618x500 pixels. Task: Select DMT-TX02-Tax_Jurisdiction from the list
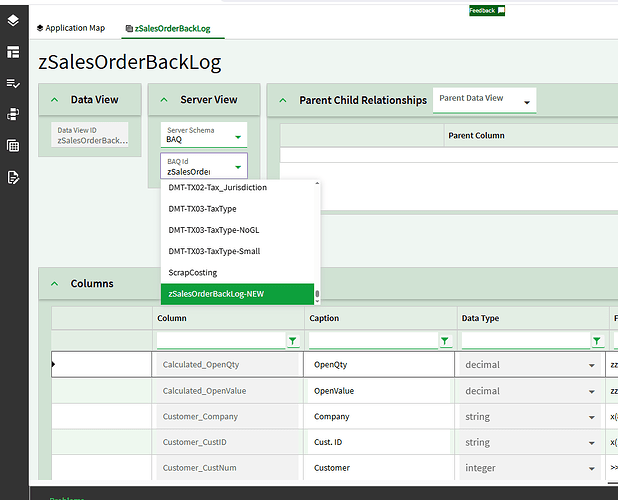pyautogui.click(x=237, y=188)
